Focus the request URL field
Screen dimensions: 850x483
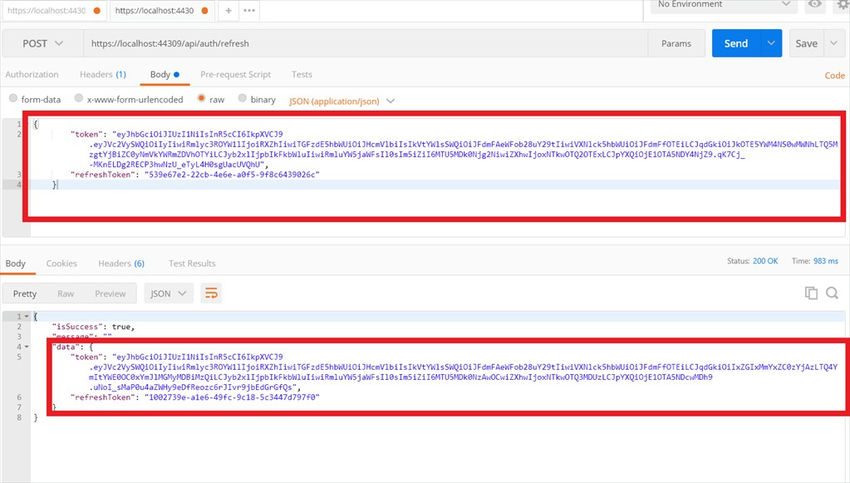pyautogui.click(x=365, y=43)
